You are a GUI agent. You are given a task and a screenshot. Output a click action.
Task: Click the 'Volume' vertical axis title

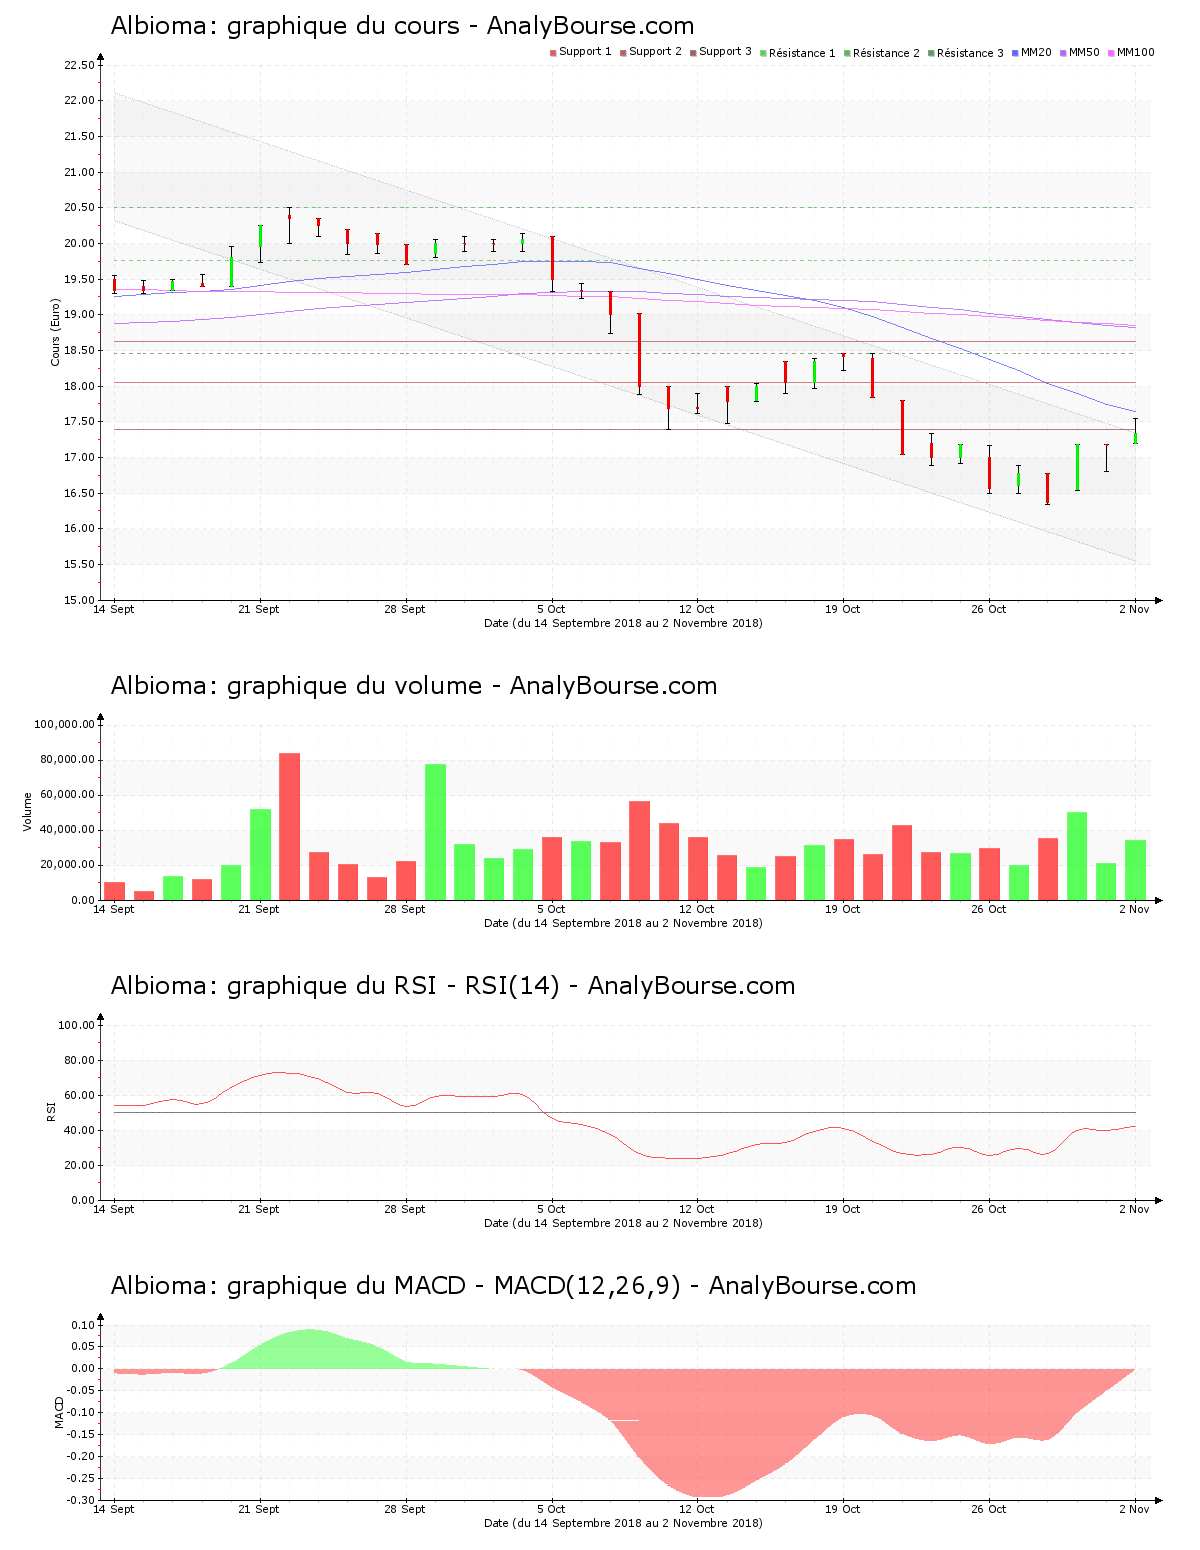tap(28, 812)
